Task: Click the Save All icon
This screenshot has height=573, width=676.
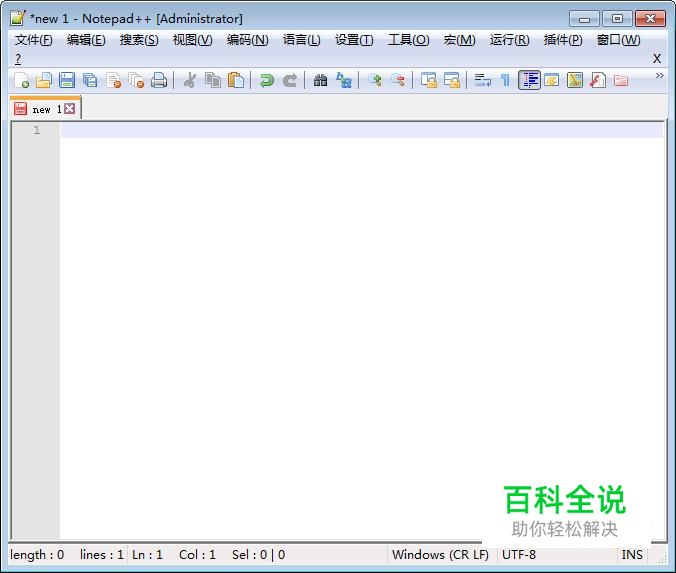Action: pos(90,81)
